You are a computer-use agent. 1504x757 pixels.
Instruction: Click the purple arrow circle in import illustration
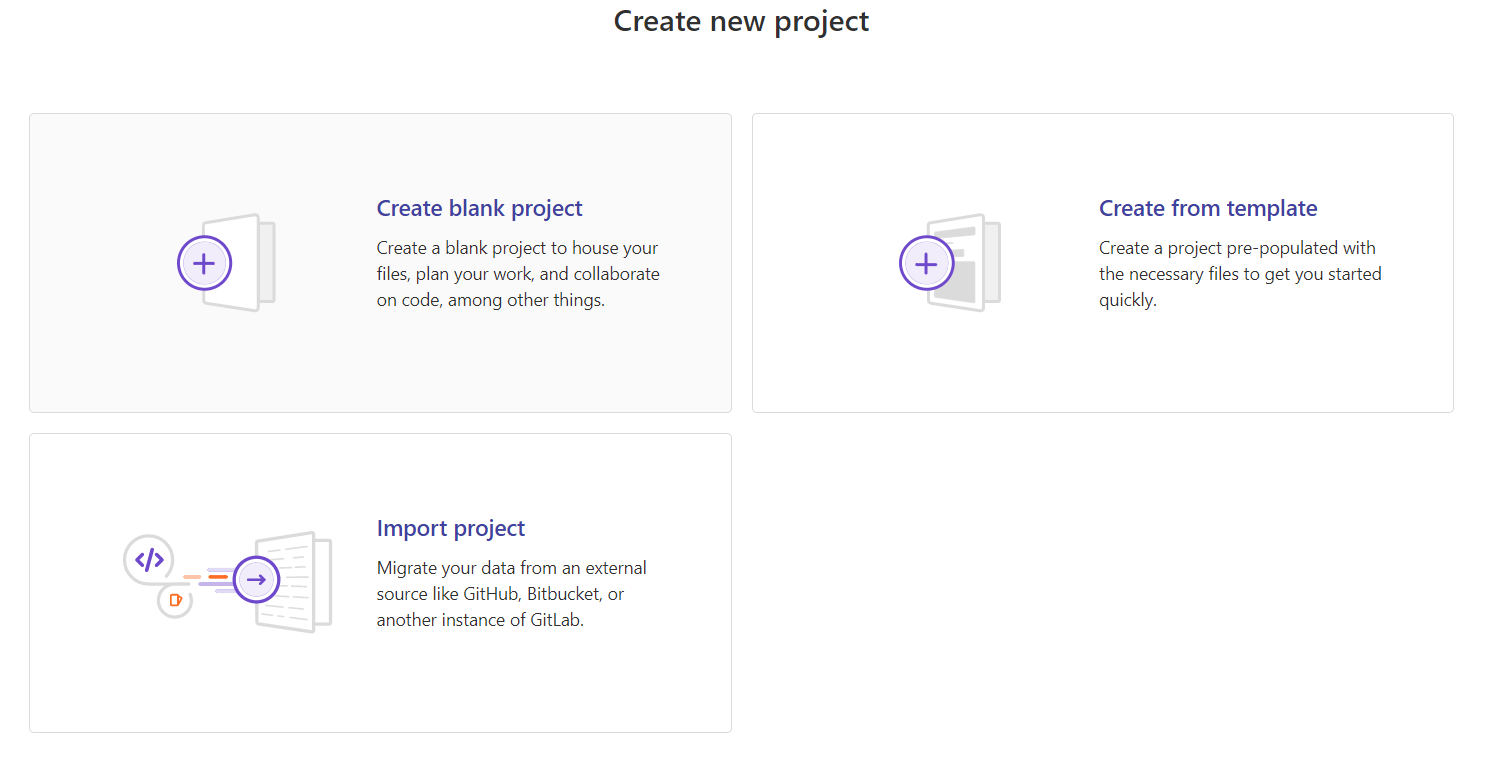[x=256, y=579]
